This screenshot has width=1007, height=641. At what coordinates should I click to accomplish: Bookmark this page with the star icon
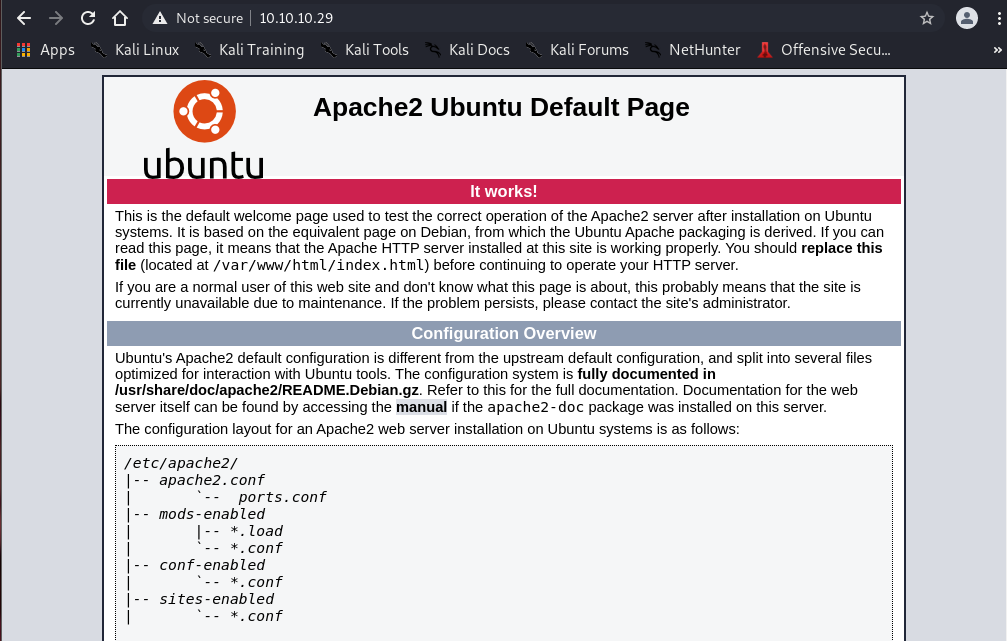[x=926, y=18]
